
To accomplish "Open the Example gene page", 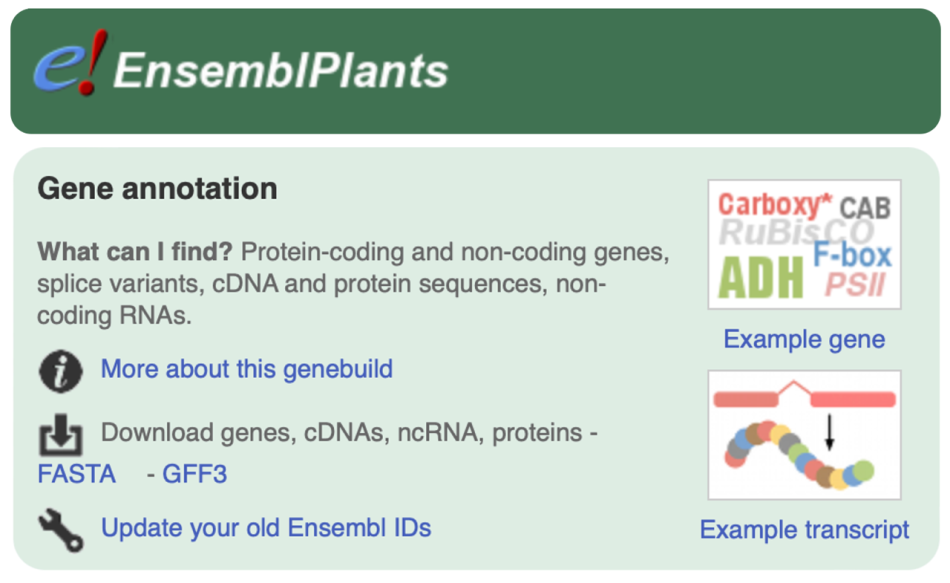I will click(803, 340).
